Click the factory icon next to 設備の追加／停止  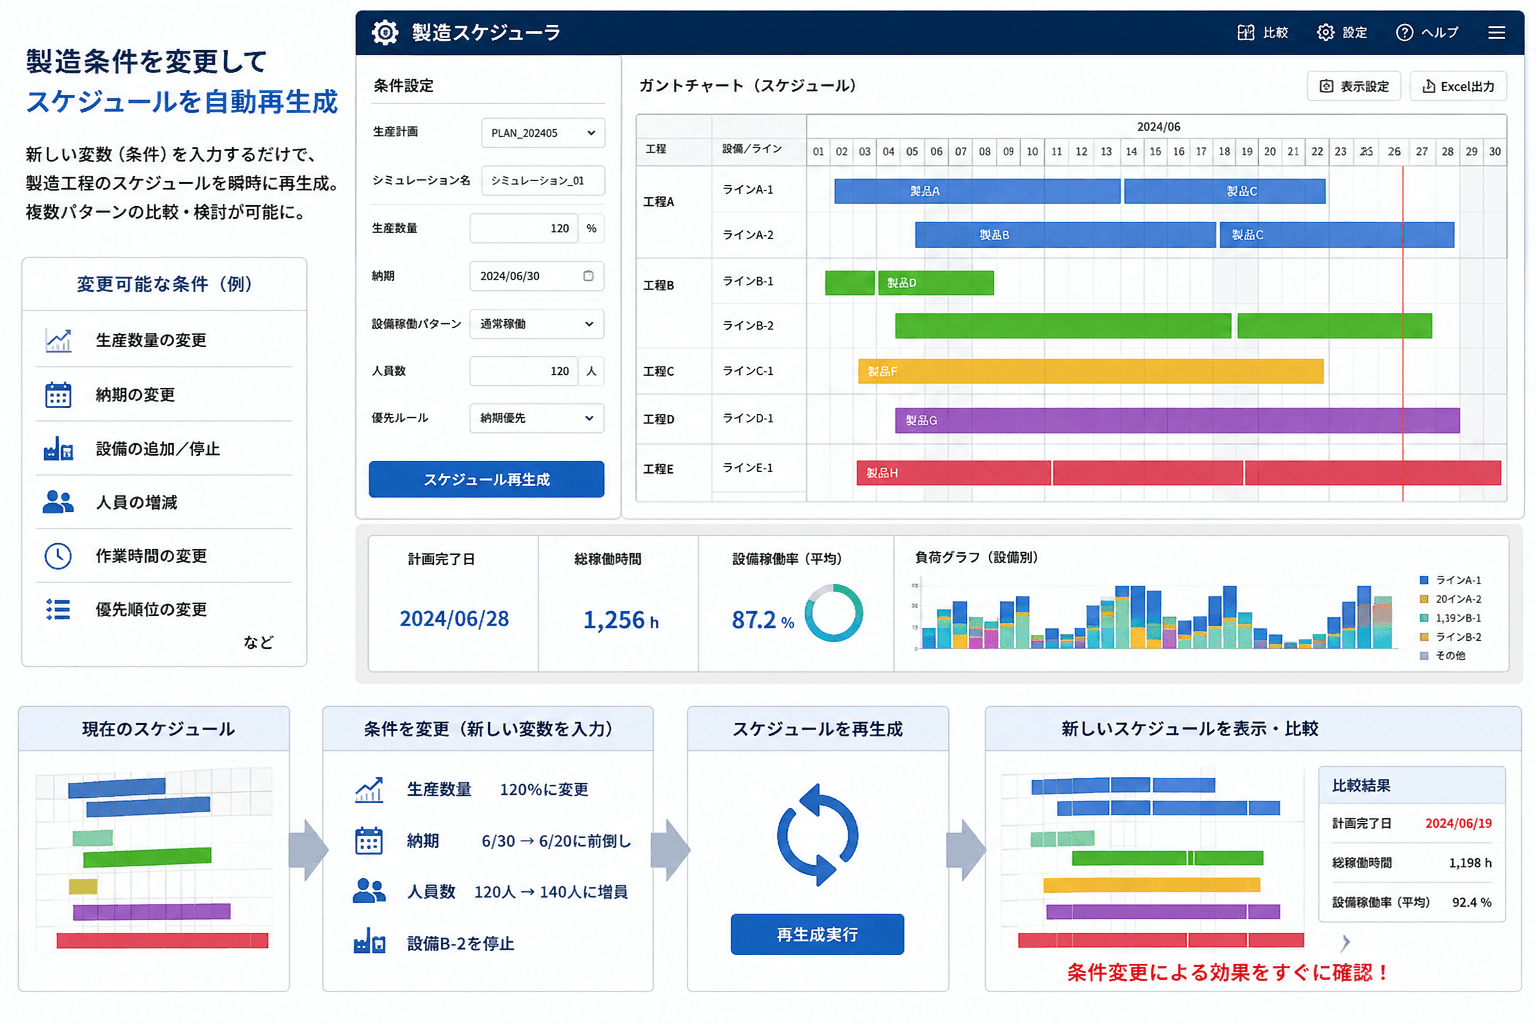pyautogui.click(x=58, y=449)
